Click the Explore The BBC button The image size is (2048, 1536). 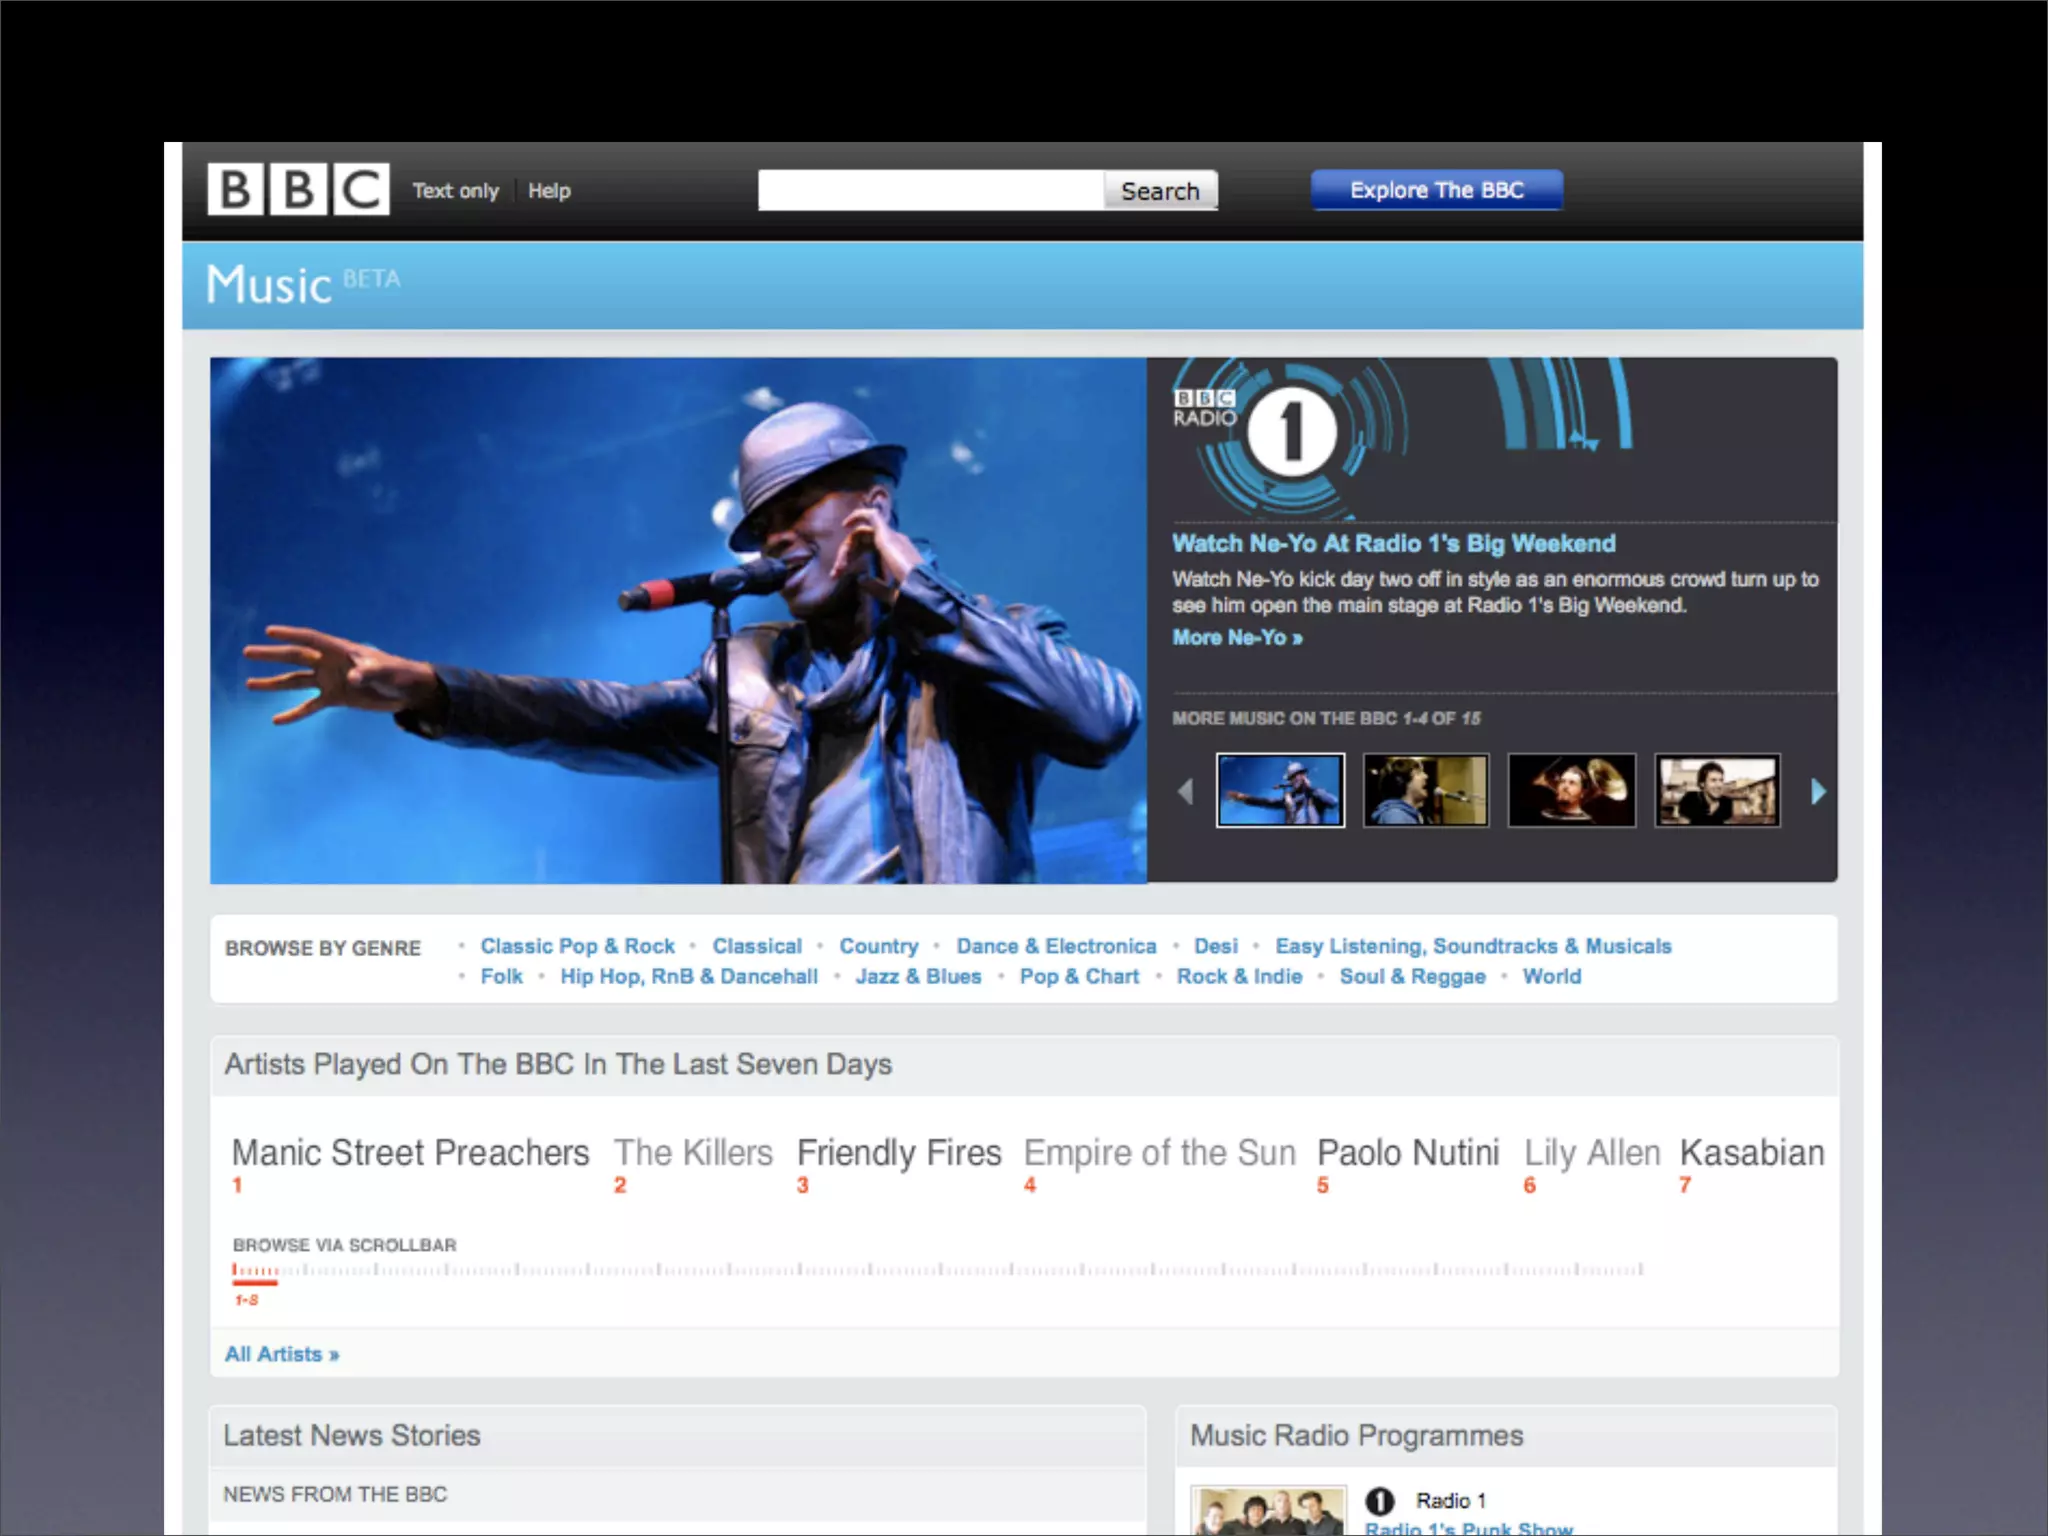(1437, 190)
